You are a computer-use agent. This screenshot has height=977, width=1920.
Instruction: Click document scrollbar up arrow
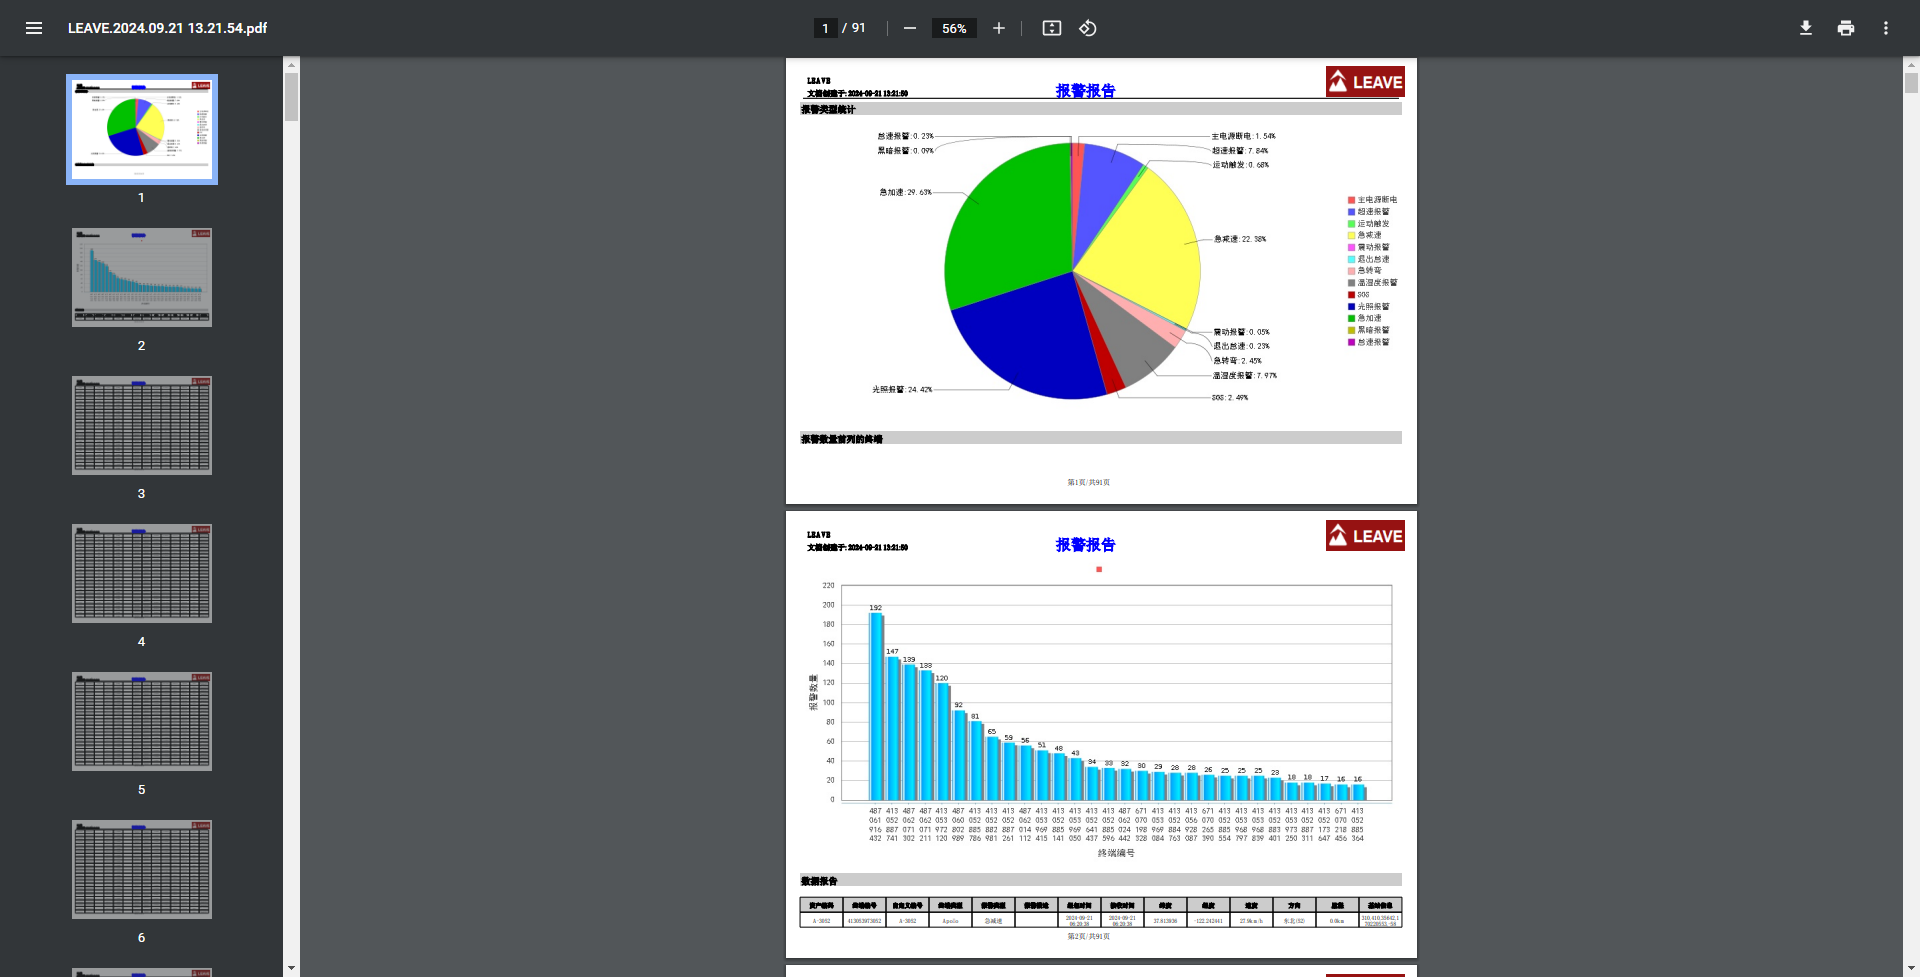(x=1911, y=65)
